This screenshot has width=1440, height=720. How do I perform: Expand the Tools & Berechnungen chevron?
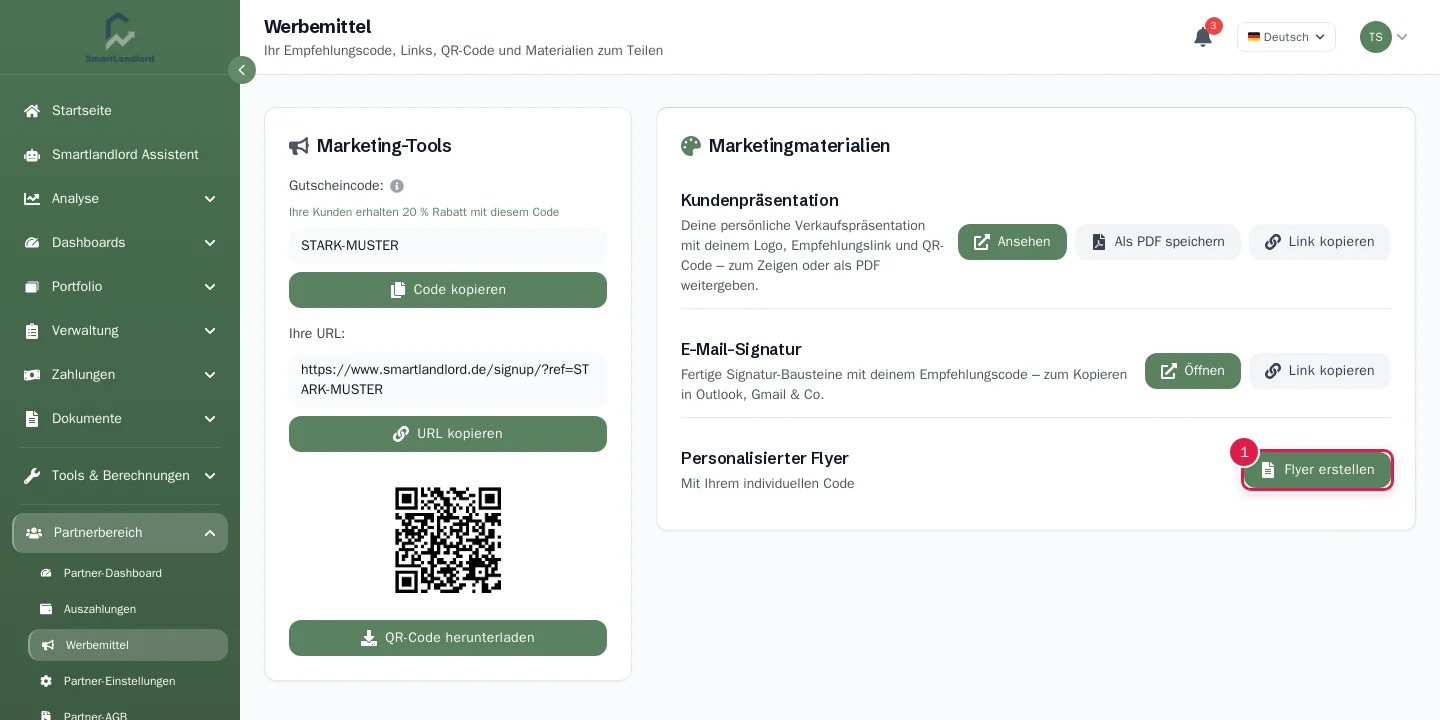[210, 476]
